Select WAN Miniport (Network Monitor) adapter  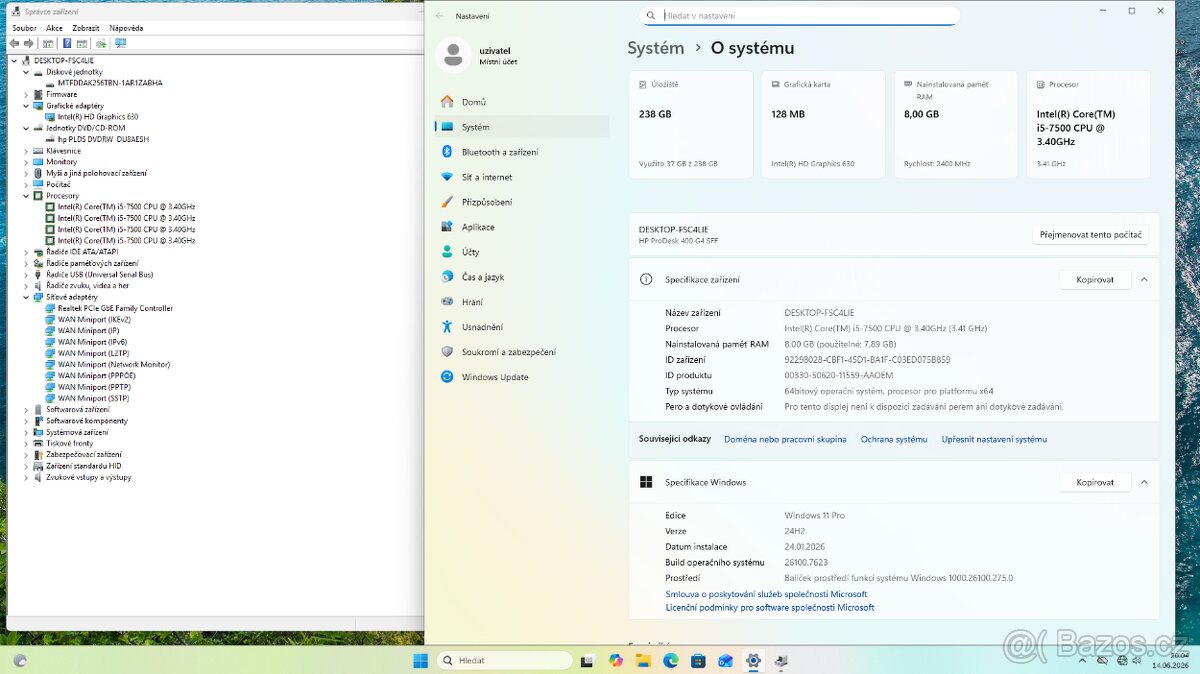(x=113, y=365)
